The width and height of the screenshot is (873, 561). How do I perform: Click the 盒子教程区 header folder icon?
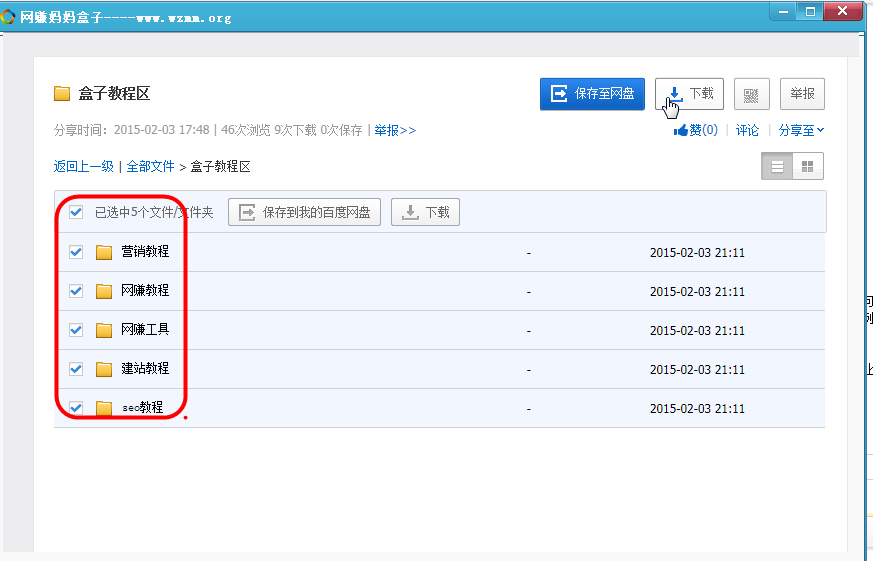[62, 94]
